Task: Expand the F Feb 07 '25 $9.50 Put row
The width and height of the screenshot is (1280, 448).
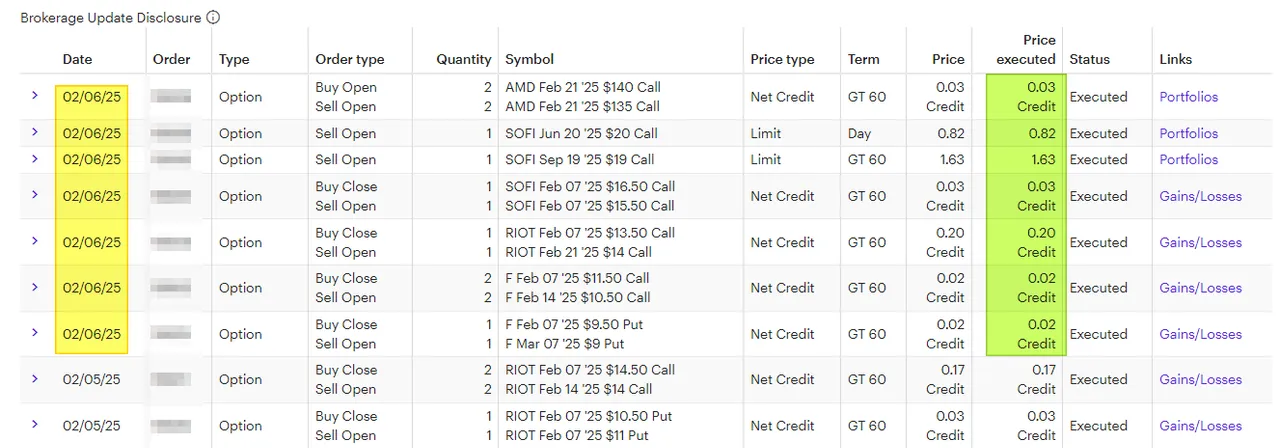Action: pos(35,333)
